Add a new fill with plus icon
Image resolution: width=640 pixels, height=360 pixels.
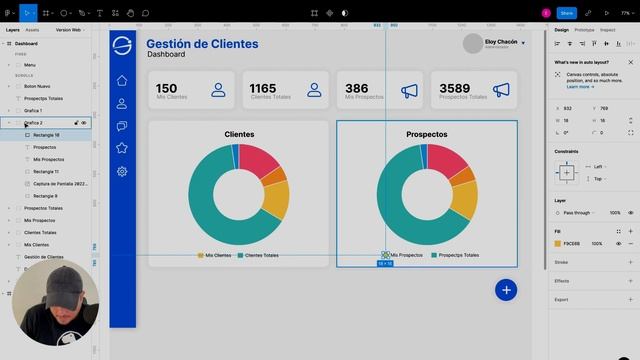click(x=631, y=231)
